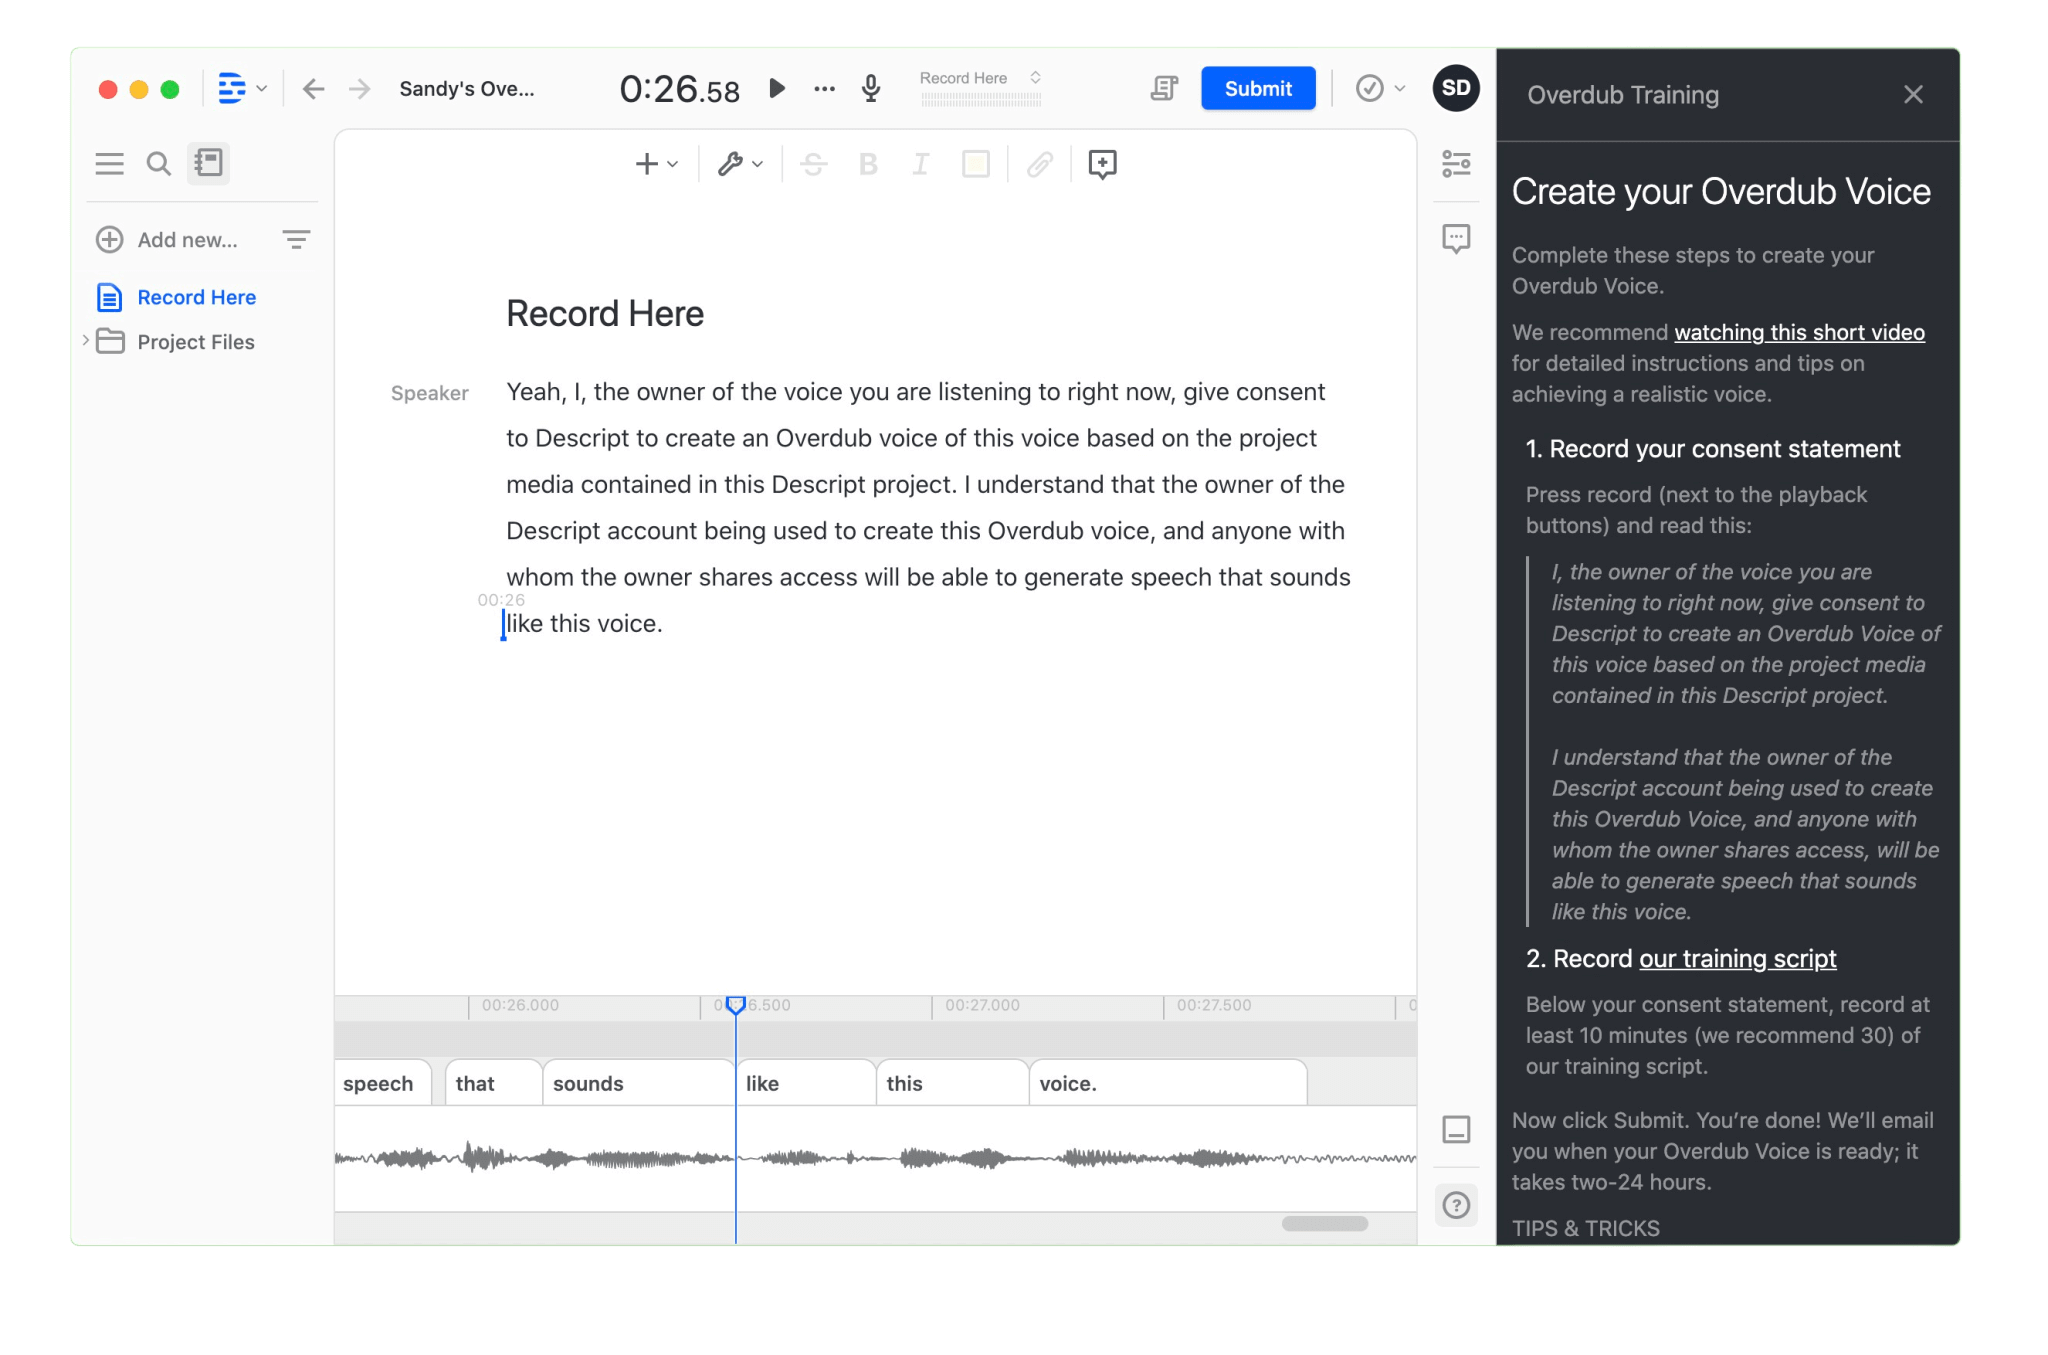Open the search tool in the sidebar
Screen dimensions: 2048x1355
coord(158,162)
